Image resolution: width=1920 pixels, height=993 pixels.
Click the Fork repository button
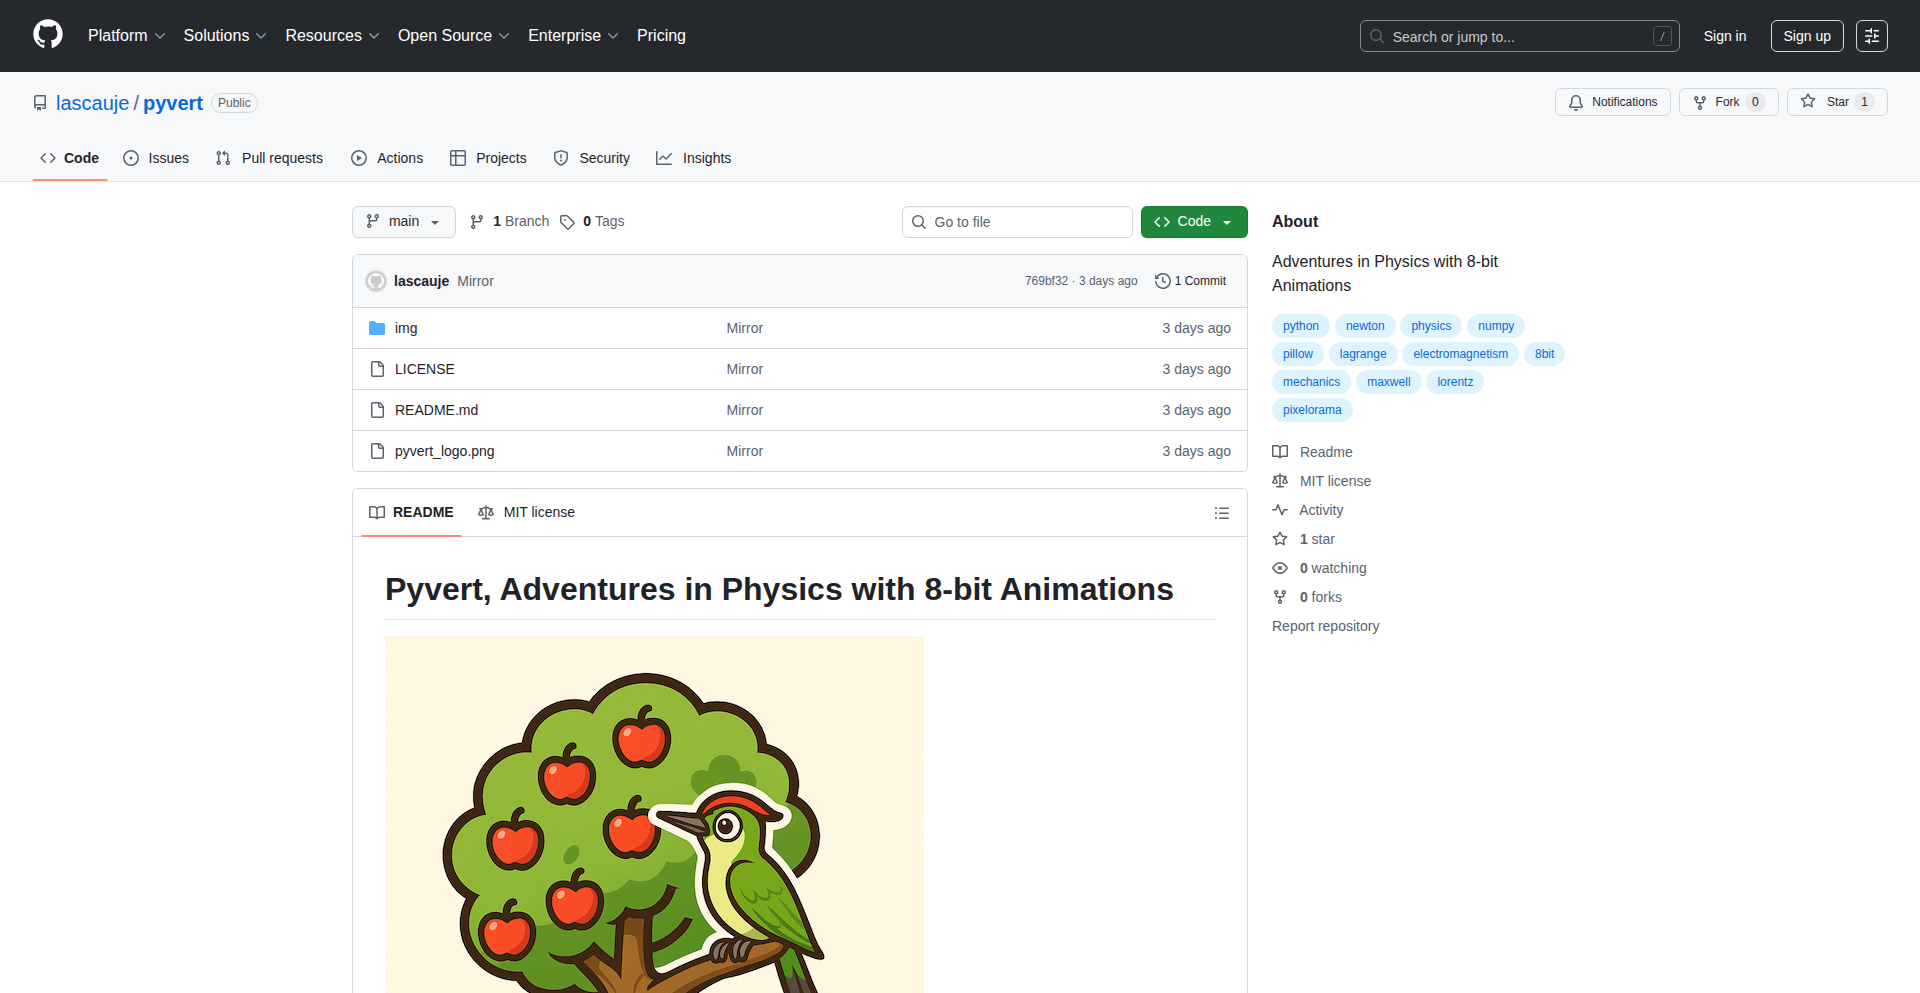[x=1727, y=102]
